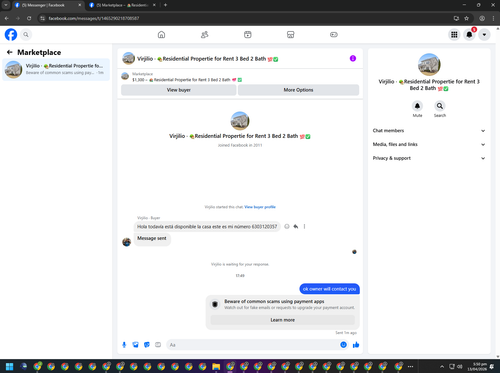Click Learn more about payment scams
The image size is (500, 373).
click(x=283, y=320)
